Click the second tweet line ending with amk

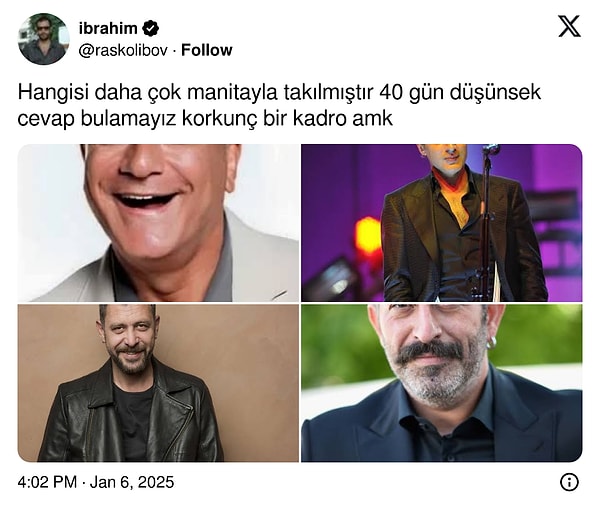205,118
